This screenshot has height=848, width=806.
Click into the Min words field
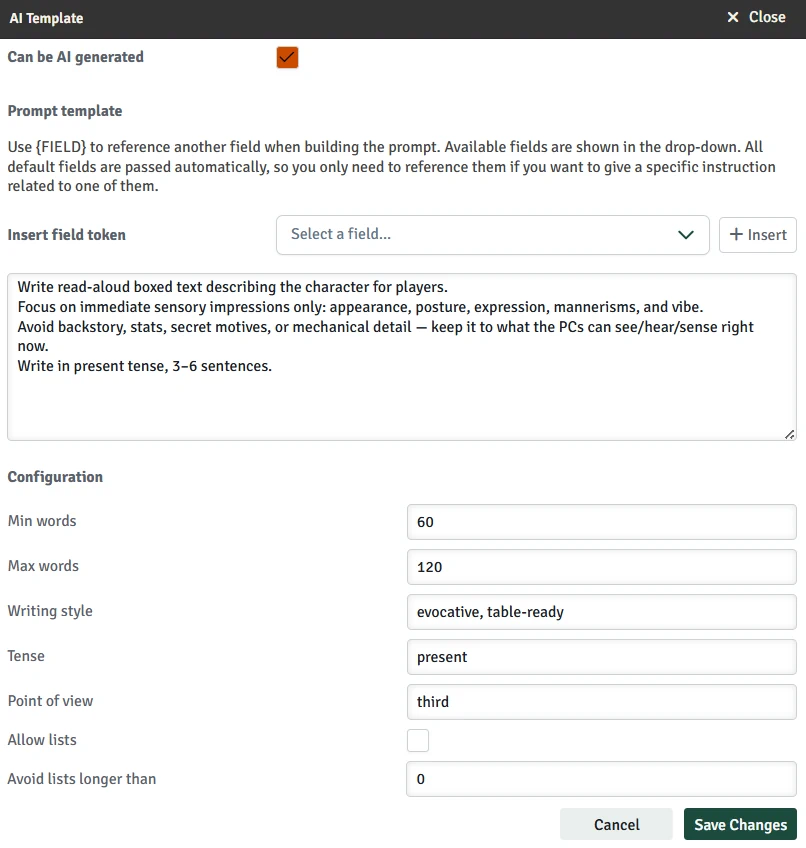601,521
